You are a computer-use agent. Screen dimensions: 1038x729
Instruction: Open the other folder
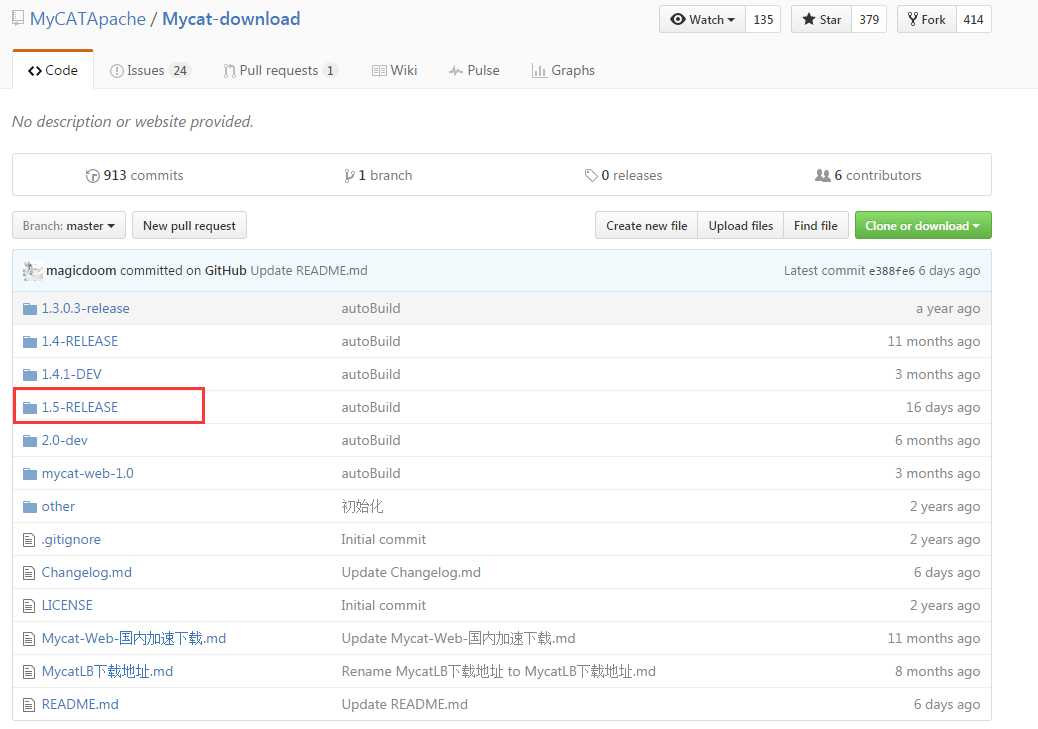pos(58,507)
